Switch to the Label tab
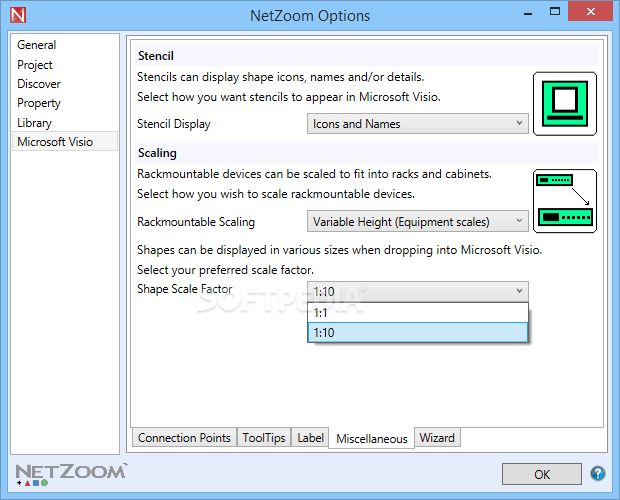This screenshot has height=500, width=620. point(310,438)
